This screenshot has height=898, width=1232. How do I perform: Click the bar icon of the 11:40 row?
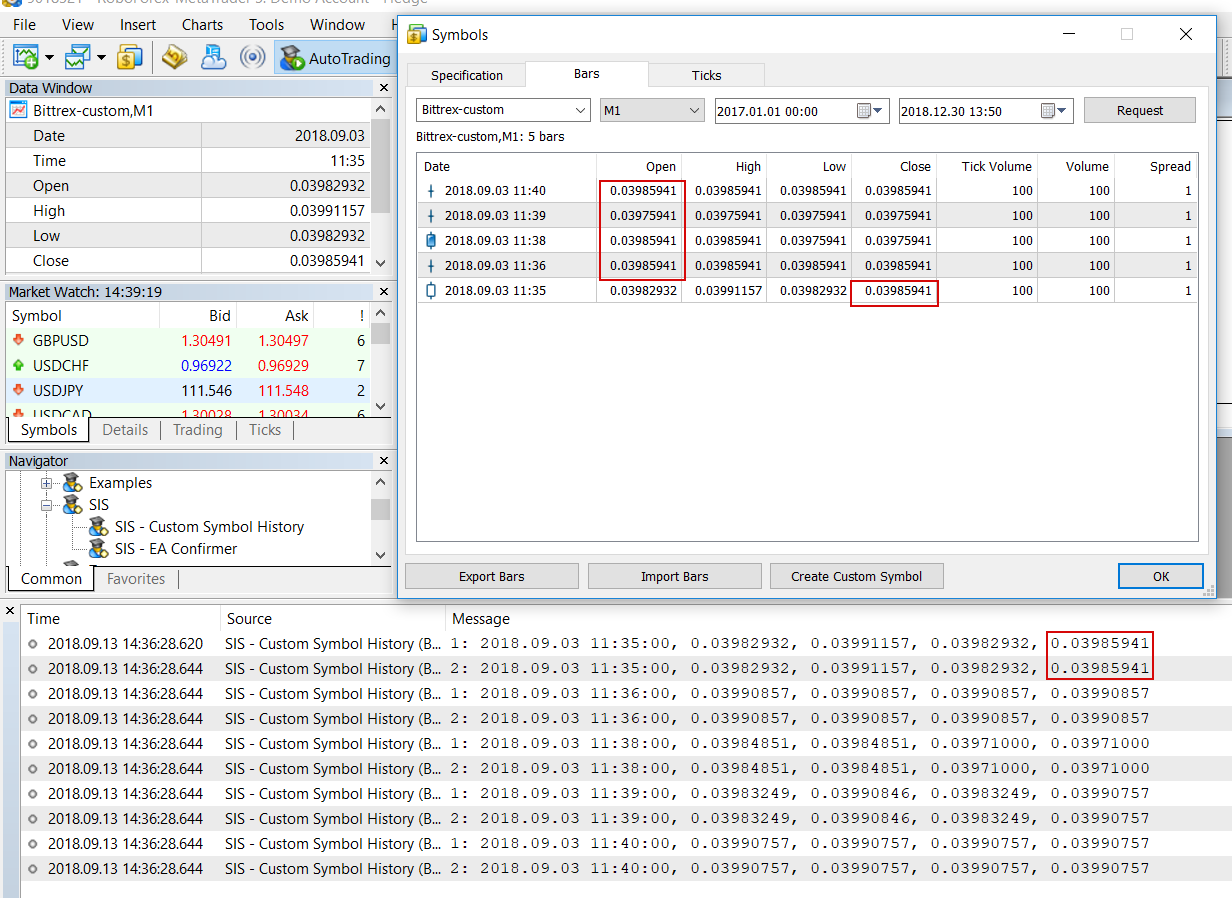coord(431,191)
